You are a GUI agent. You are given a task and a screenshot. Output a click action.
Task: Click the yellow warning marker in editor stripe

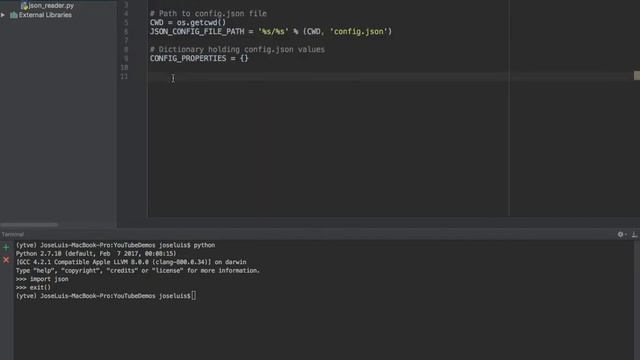tap(637, 76)
